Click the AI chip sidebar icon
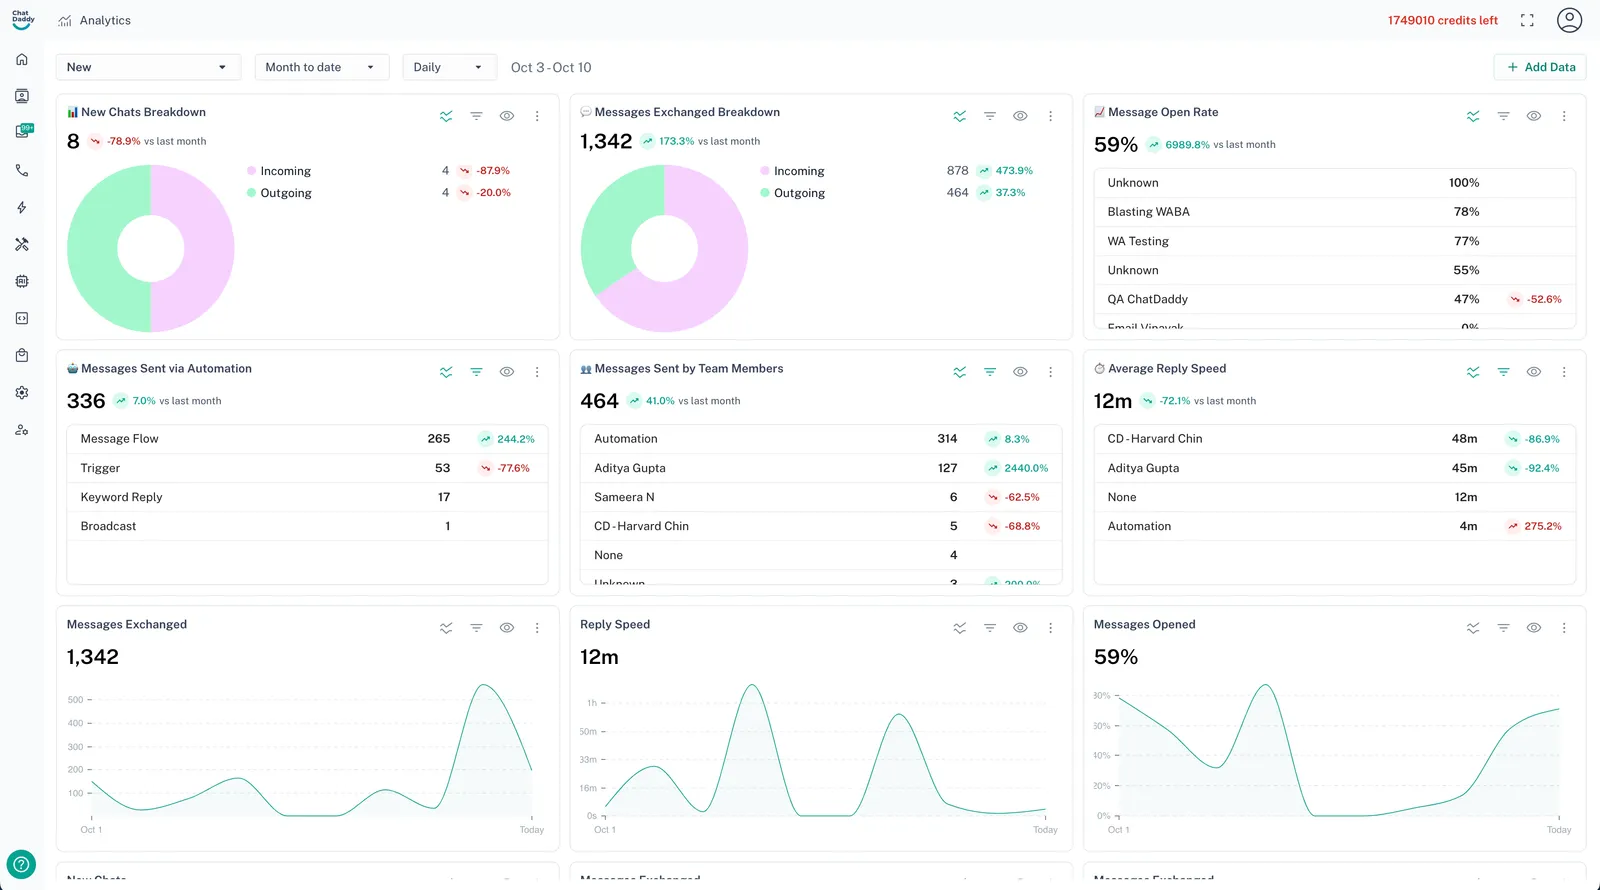The image size is (1600, 890). point(22,281)
